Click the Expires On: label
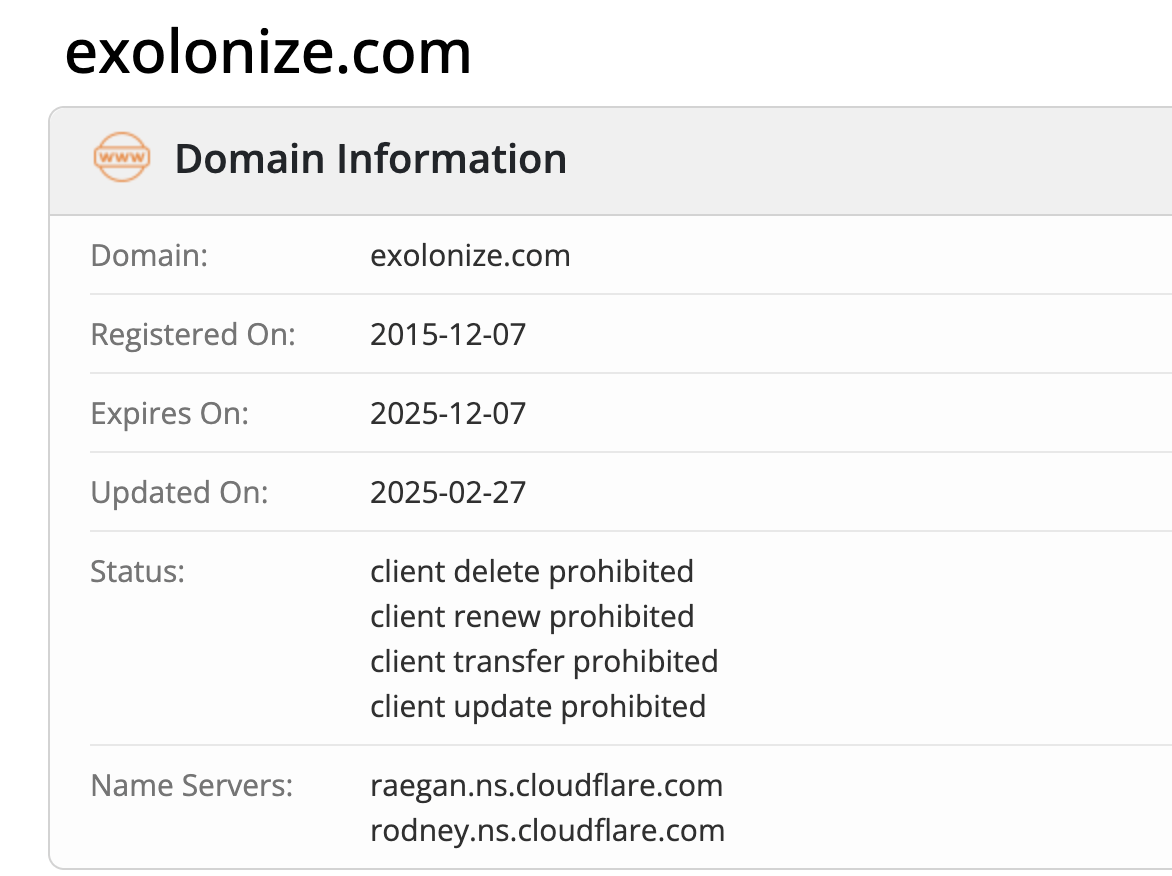The image size is (1172, 876). click(169, 413)
